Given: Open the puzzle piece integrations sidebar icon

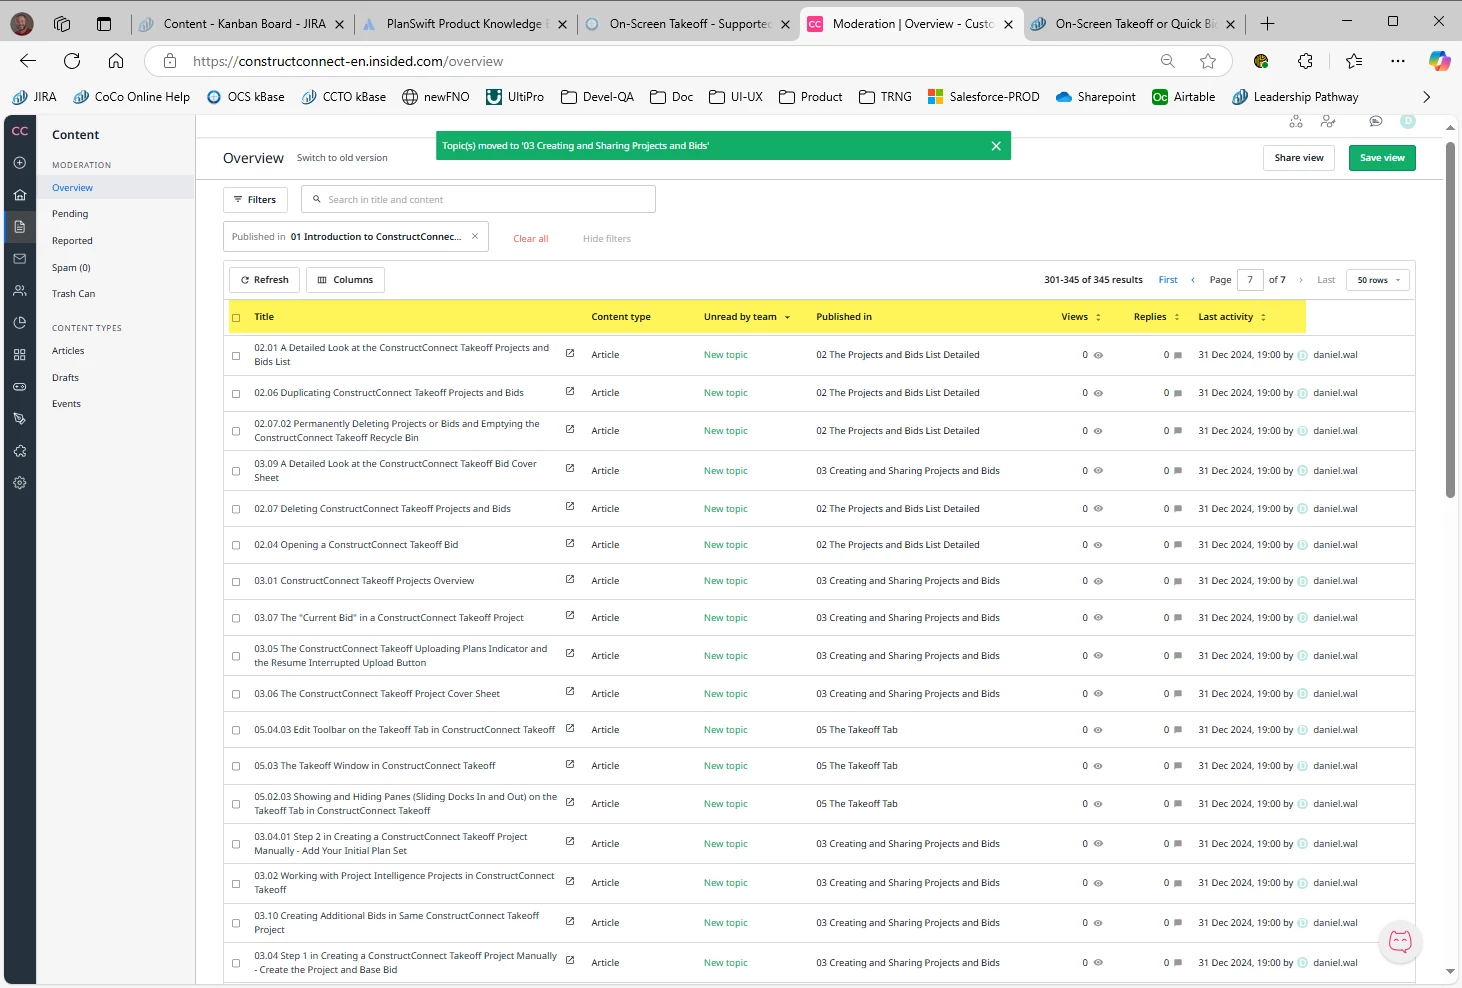Looking at the screenshot, I should click(x=19, y=451).
